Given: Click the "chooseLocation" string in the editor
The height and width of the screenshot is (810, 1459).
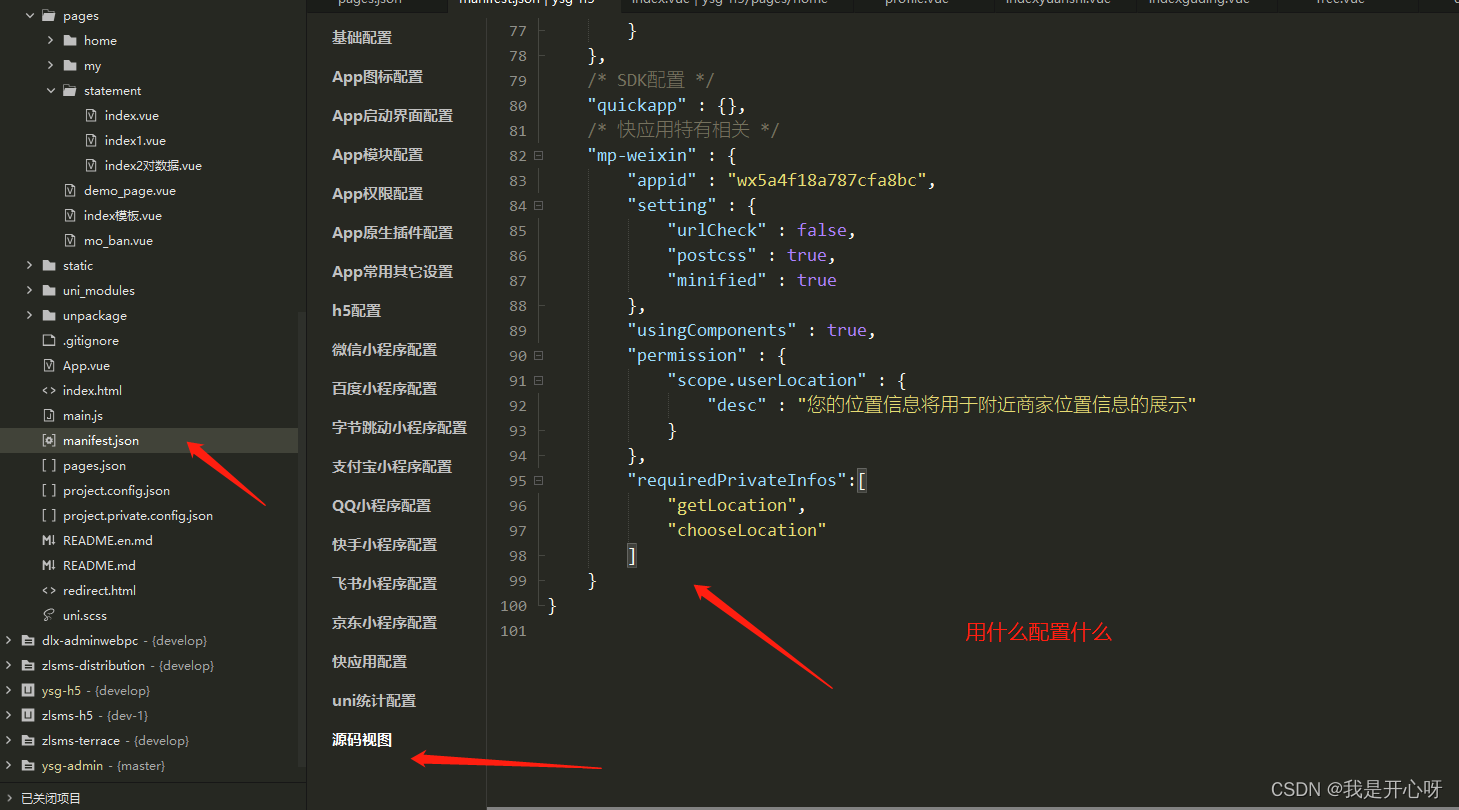Looking at the screenshot, I should coord(747,531).
